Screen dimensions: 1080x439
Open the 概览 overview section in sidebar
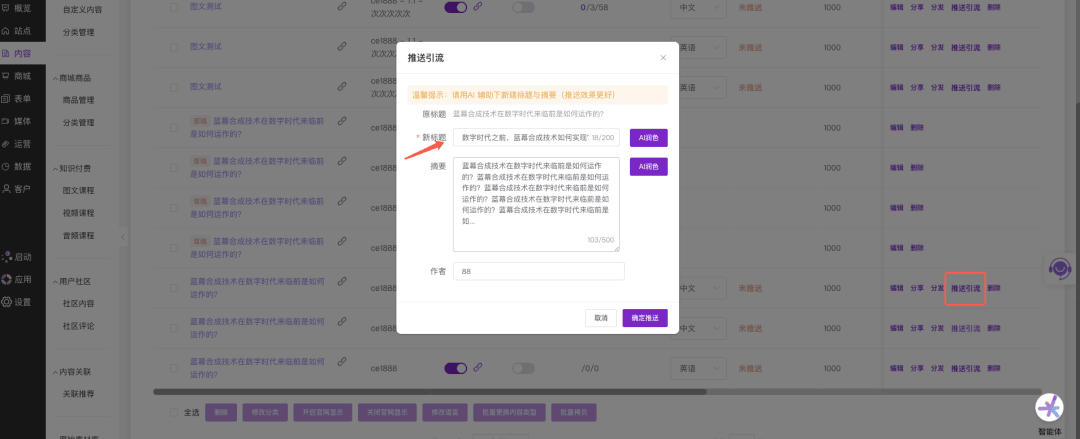(x=17, y=8)
